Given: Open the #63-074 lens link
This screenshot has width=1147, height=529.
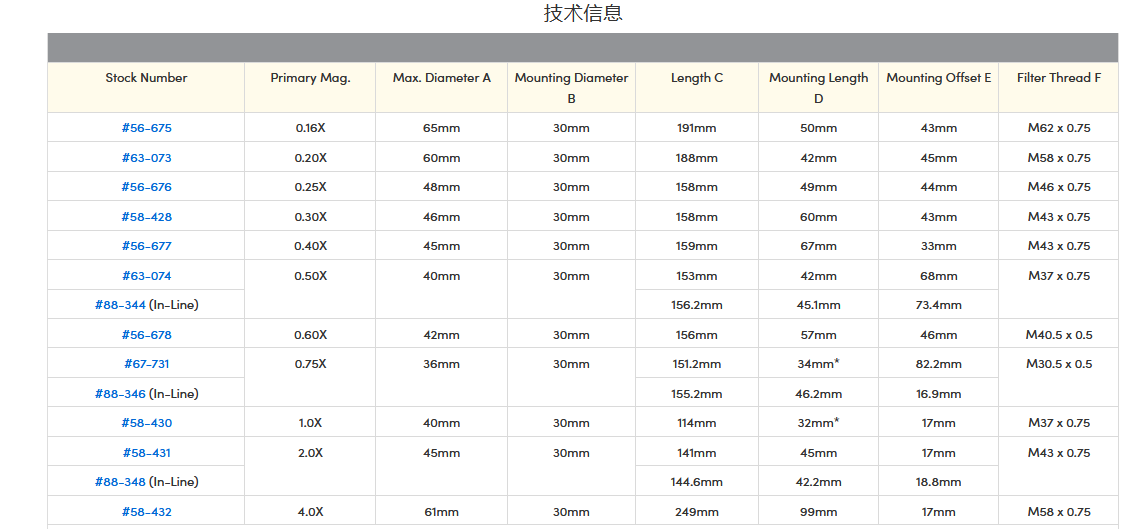Looking at the screenshot, I should coord(146,276).
